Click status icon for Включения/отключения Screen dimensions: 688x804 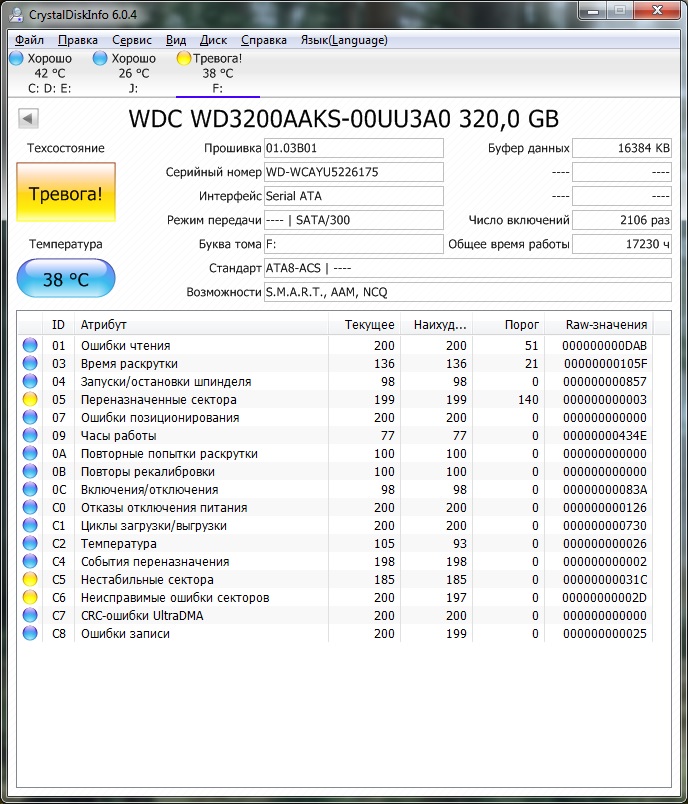(30, 489)
